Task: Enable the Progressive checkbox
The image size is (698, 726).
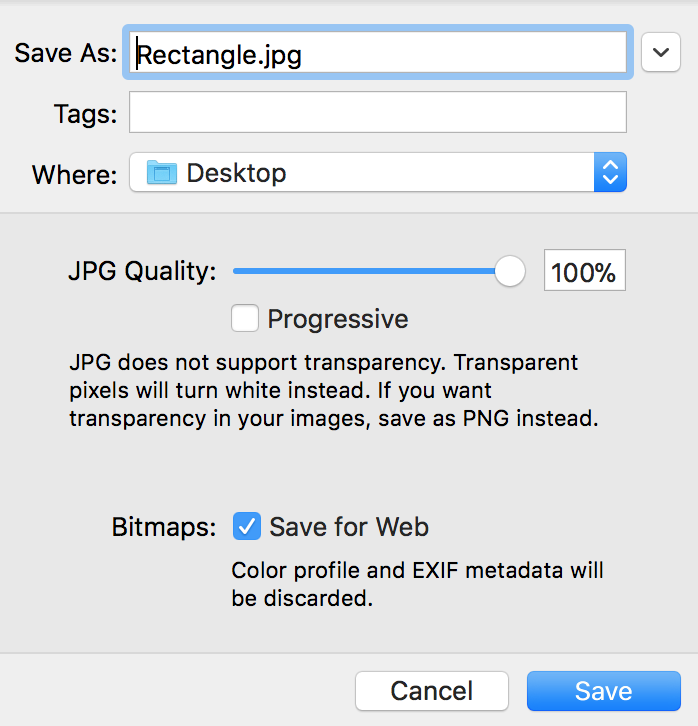Action: click(x=245, y=319)
